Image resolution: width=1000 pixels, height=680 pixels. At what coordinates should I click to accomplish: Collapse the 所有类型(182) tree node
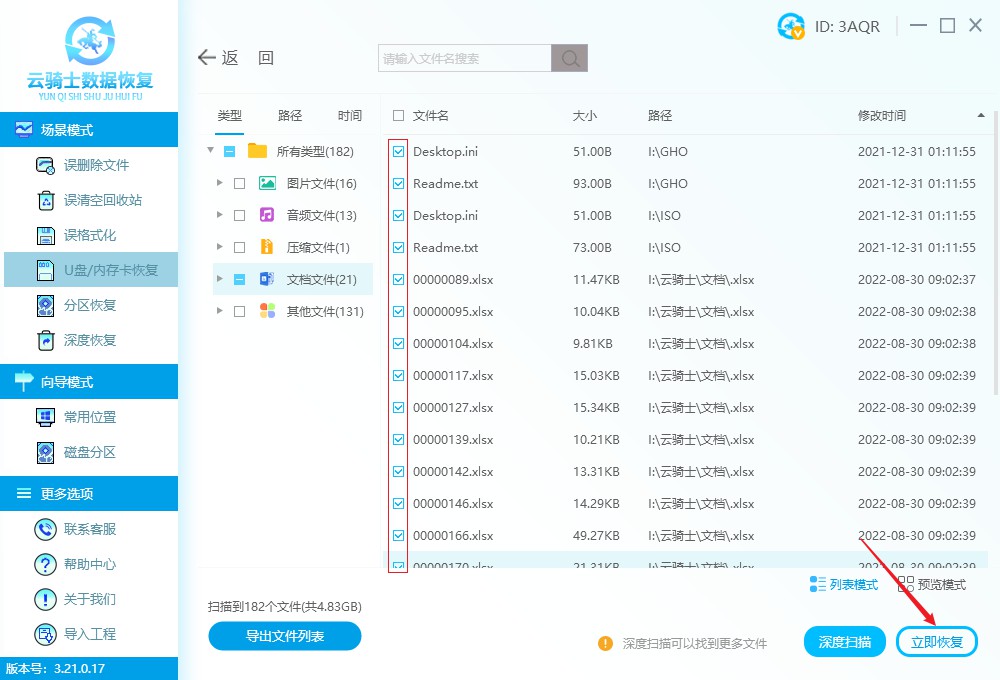pos(210,150)
